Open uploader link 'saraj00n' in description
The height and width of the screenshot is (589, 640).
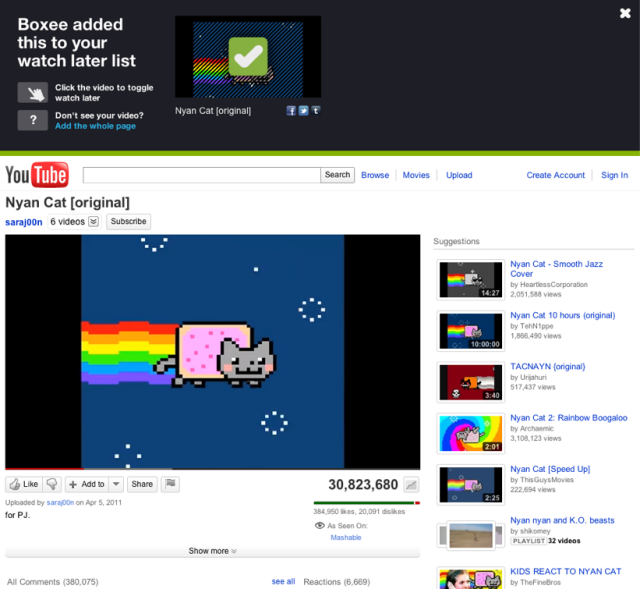[60, 502]
